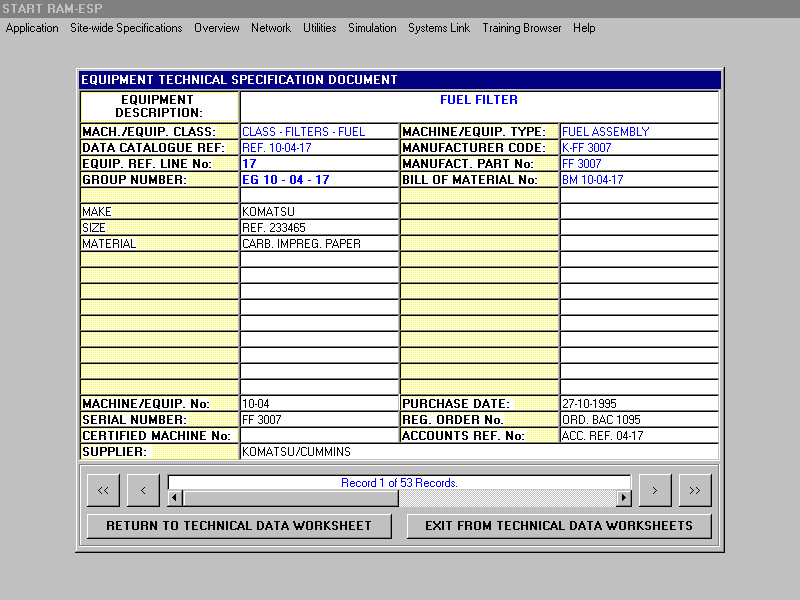Click the K-FF 3007 manufacturer code

coord(639,147)
